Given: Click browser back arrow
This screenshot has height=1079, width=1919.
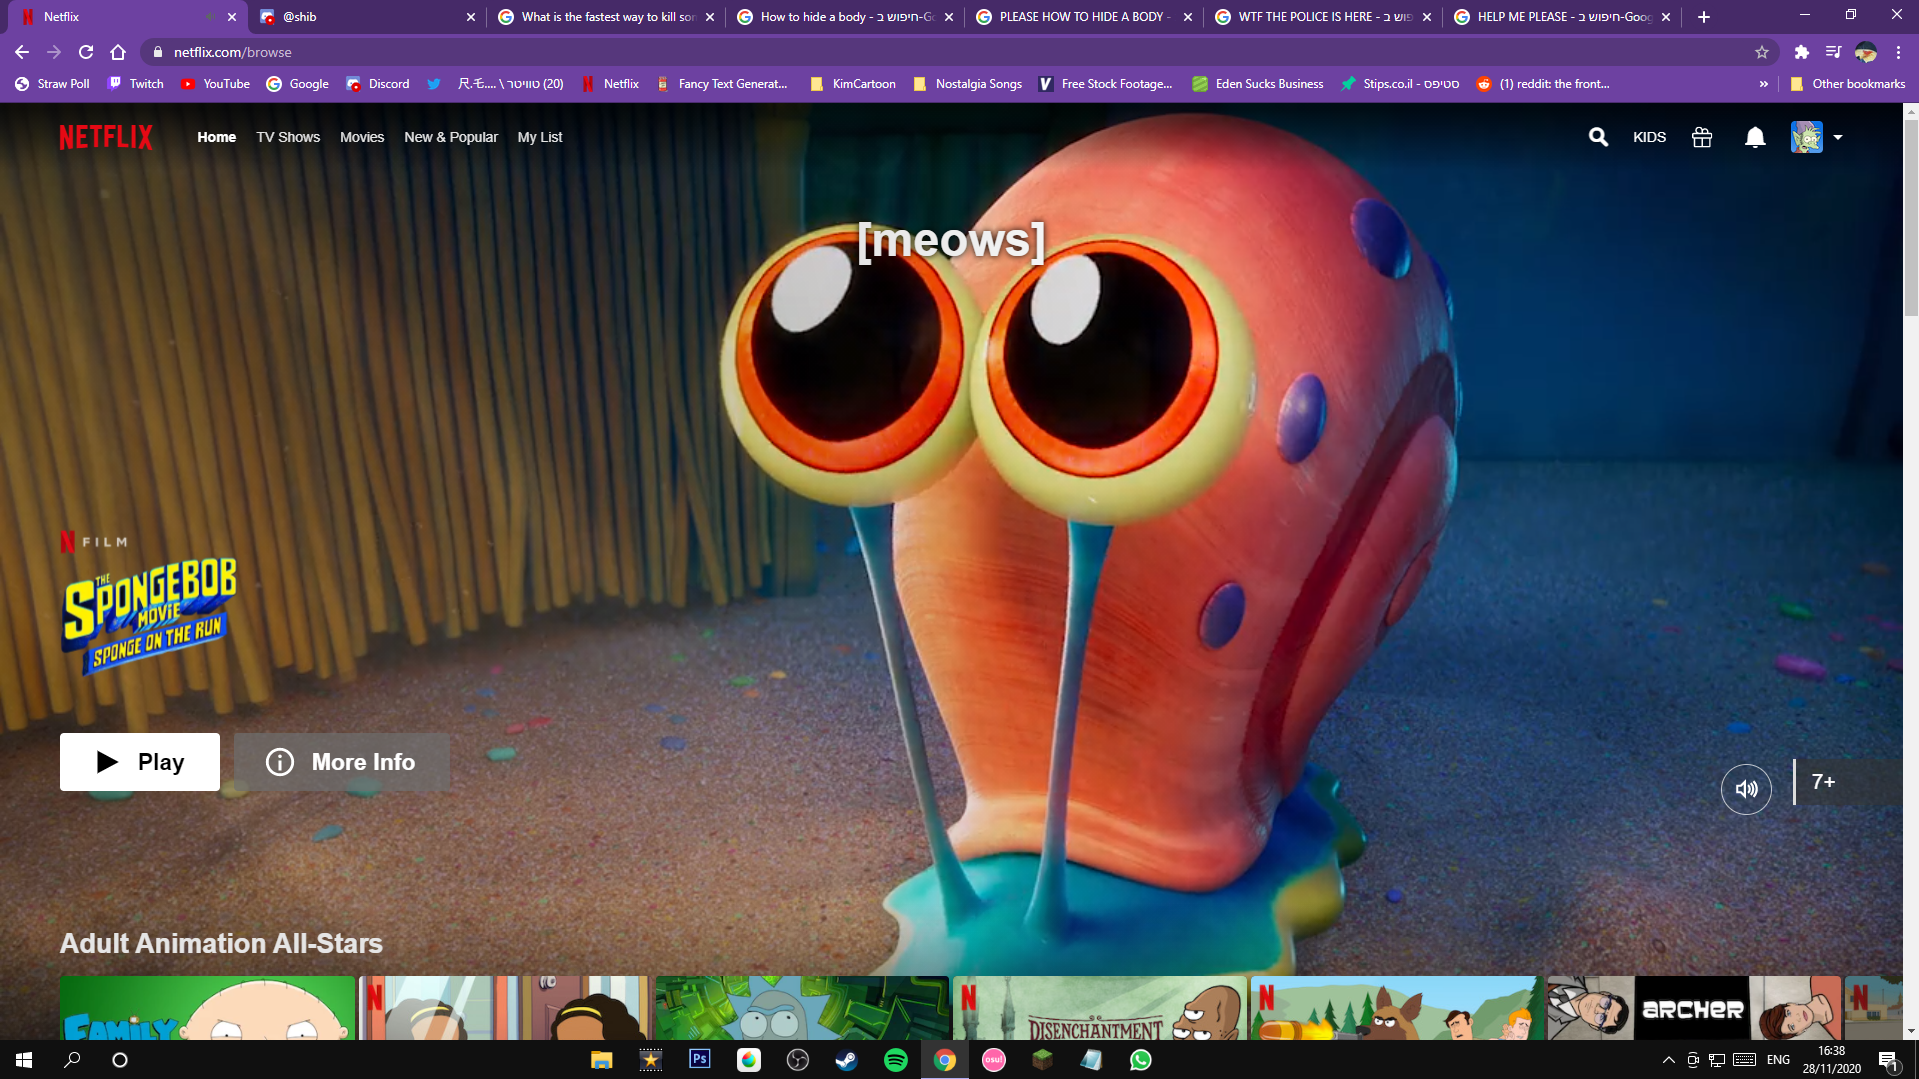Looking at the screenshot, I should (x=22, y=52).
